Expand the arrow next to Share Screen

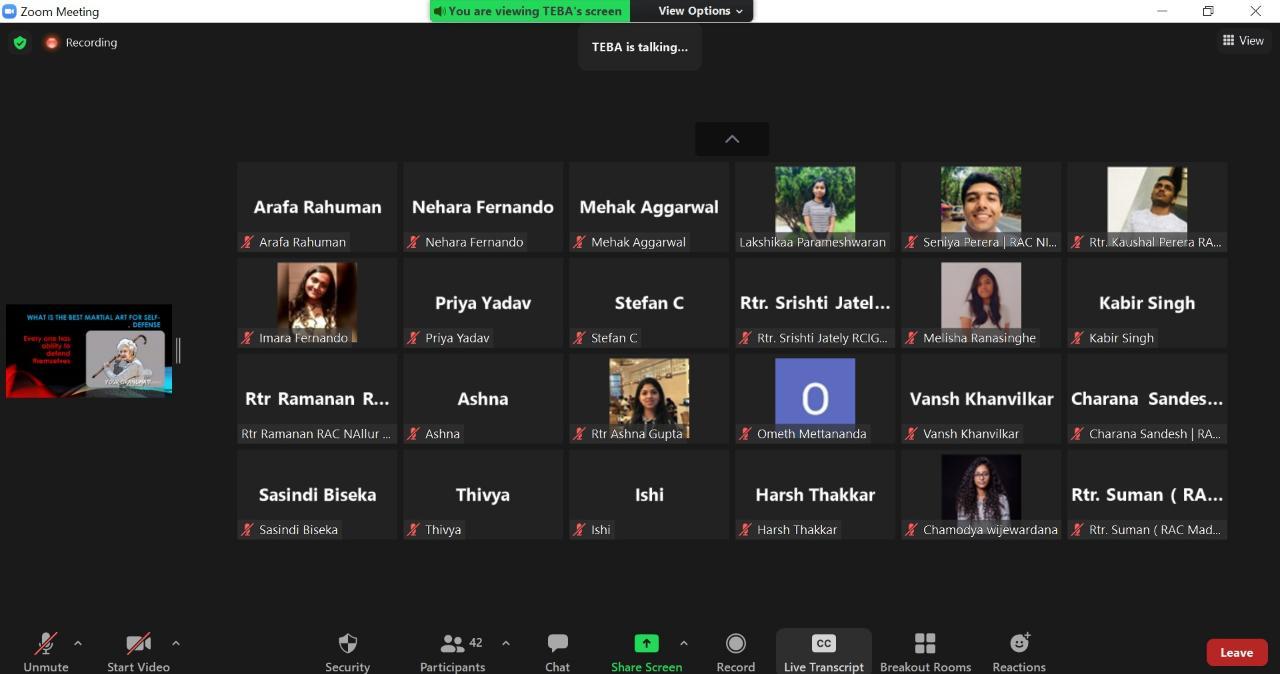684,643
